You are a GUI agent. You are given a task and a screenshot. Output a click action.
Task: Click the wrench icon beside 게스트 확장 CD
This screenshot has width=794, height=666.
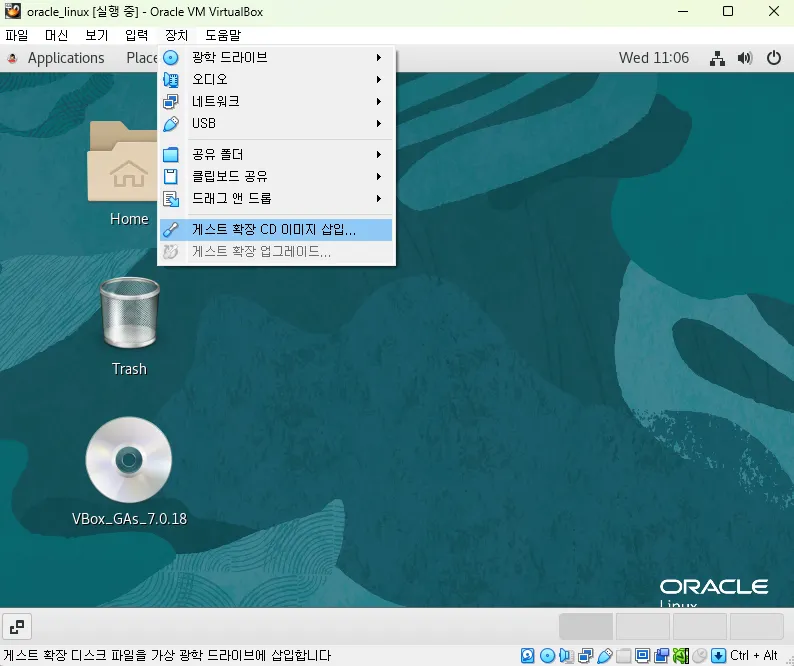(x=171, y=229)
